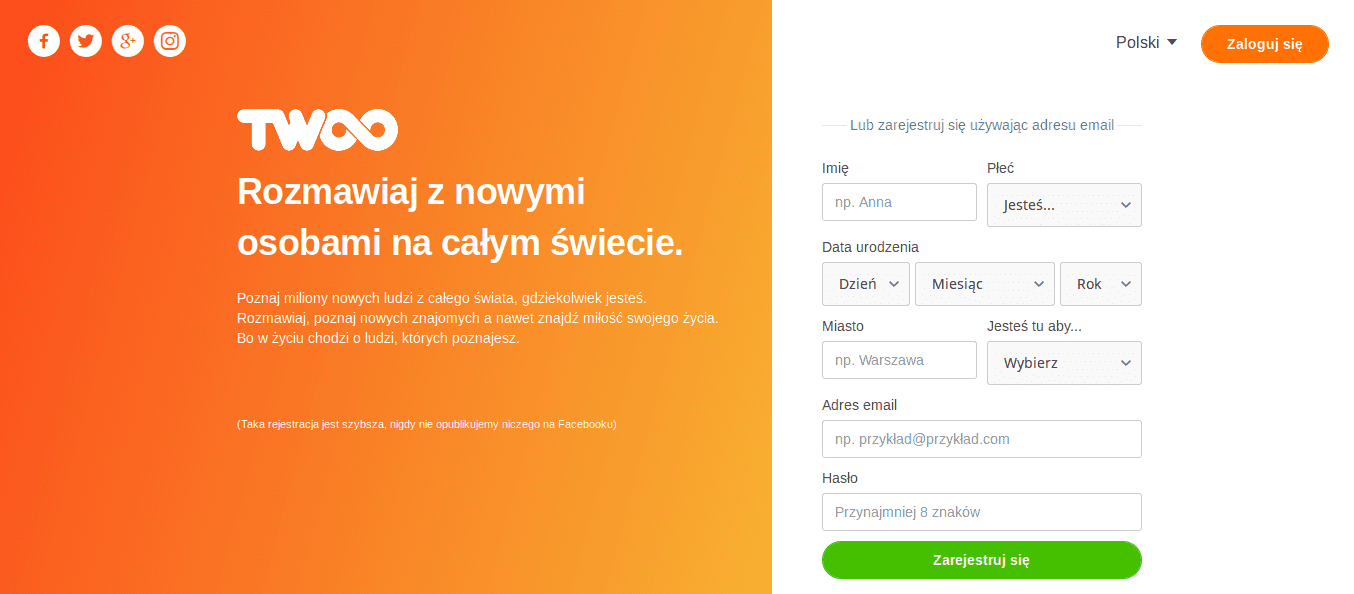Open the Miesiąc birth month dropdown
Image resolution: width=1354 pixels, height=594 pixels.
(x=985, y=284)
